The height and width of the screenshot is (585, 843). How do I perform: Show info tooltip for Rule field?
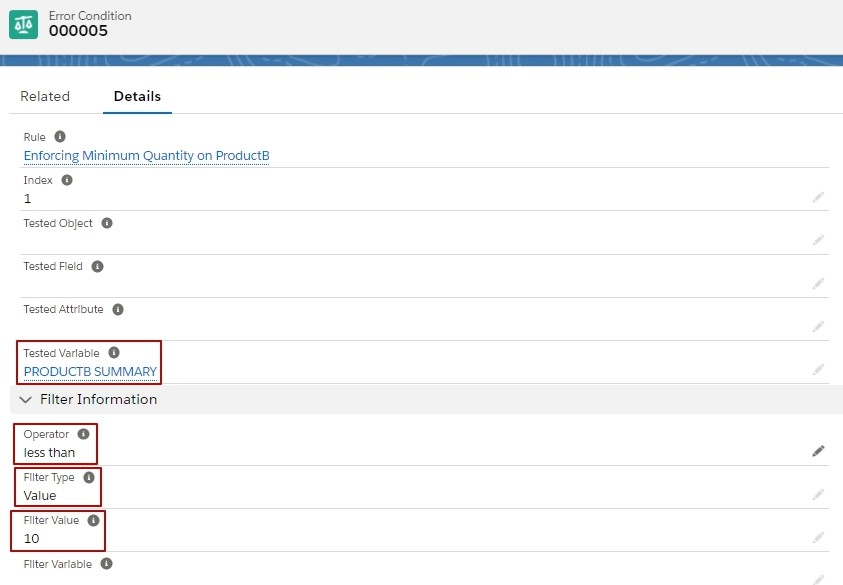point(60,137)
